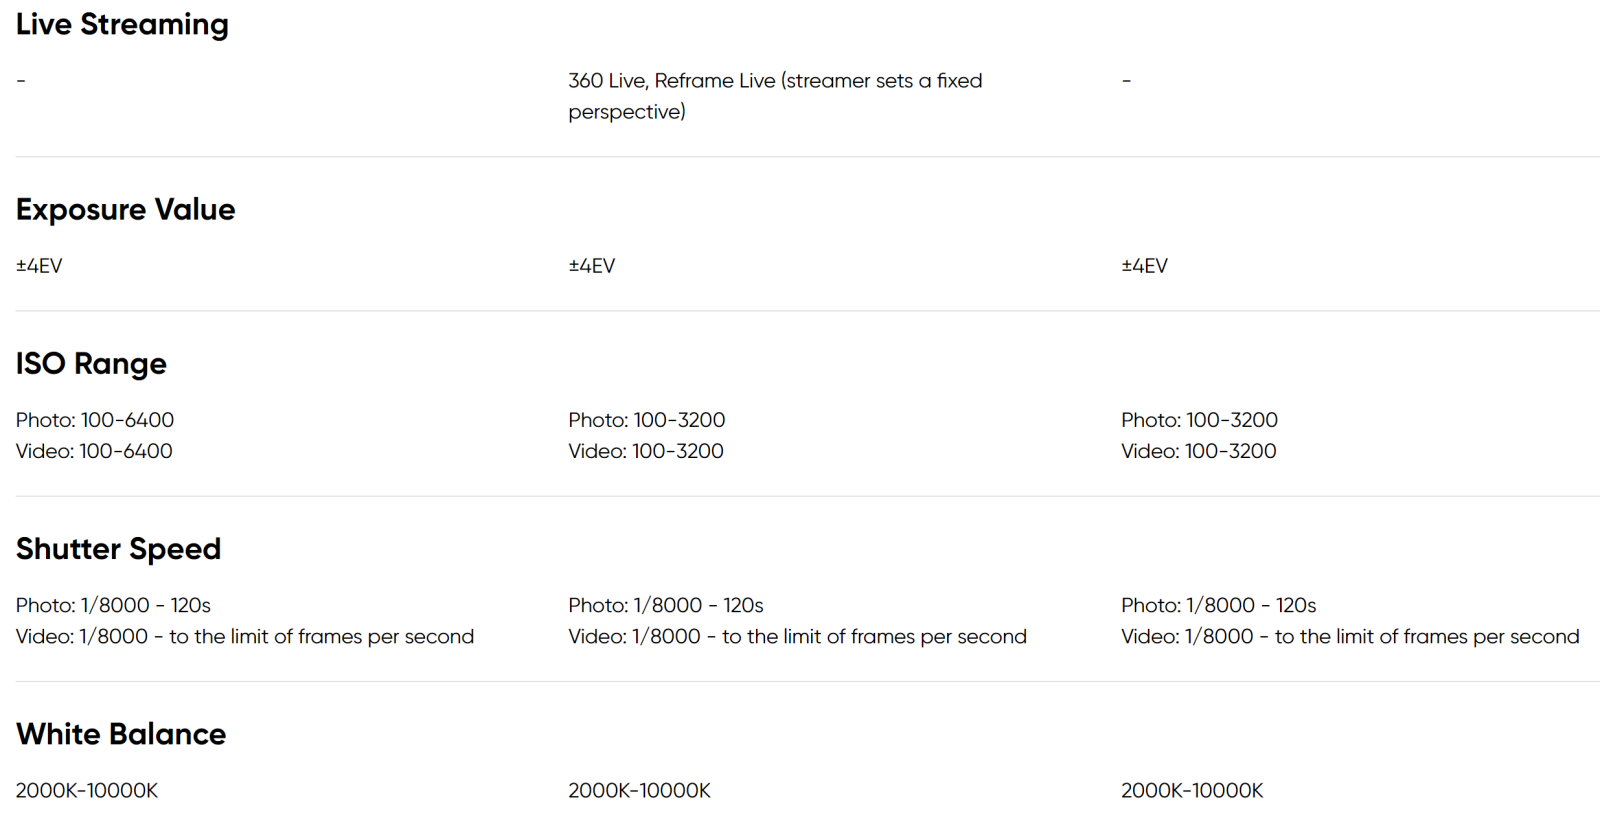This screenshot has width=1600, height=813.
Task: Click right column ±4EV exposure value
Action: pos(1144,266)
